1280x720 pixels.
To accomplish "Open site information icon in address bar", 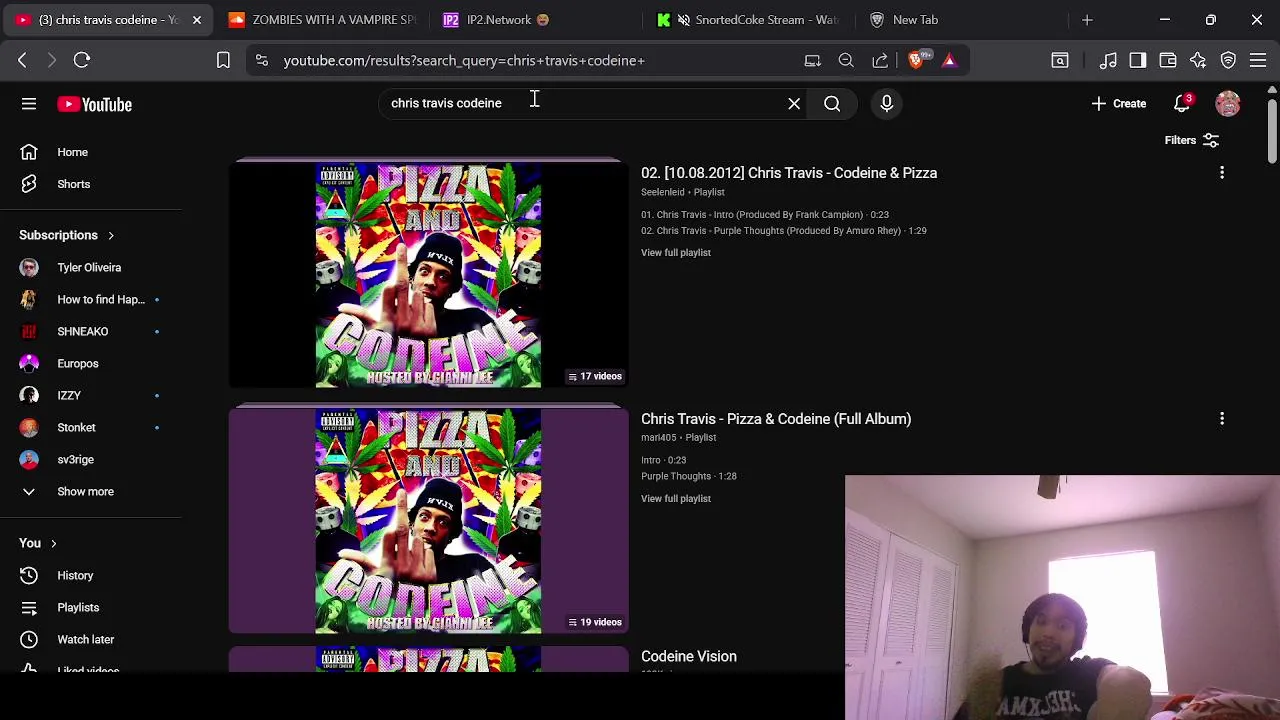I will pos(261,61).
